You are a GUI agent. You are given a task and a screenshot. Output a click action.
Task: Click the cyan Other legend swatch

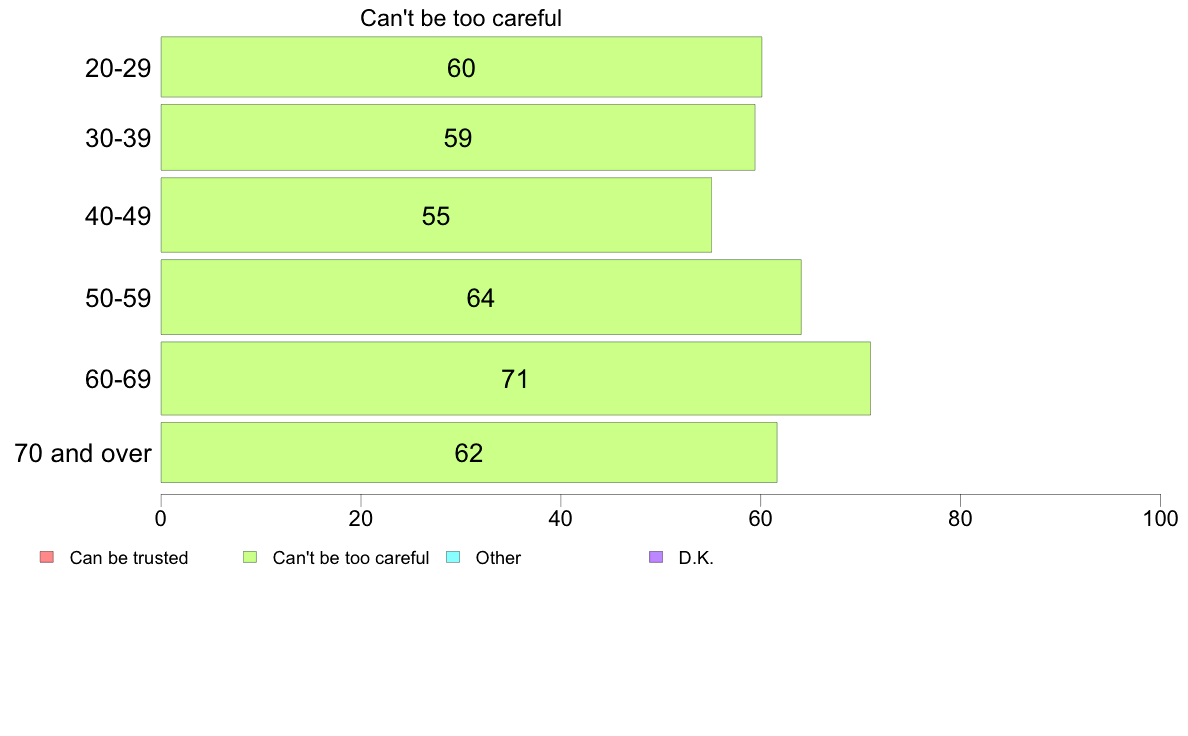[x=453, y=557]
